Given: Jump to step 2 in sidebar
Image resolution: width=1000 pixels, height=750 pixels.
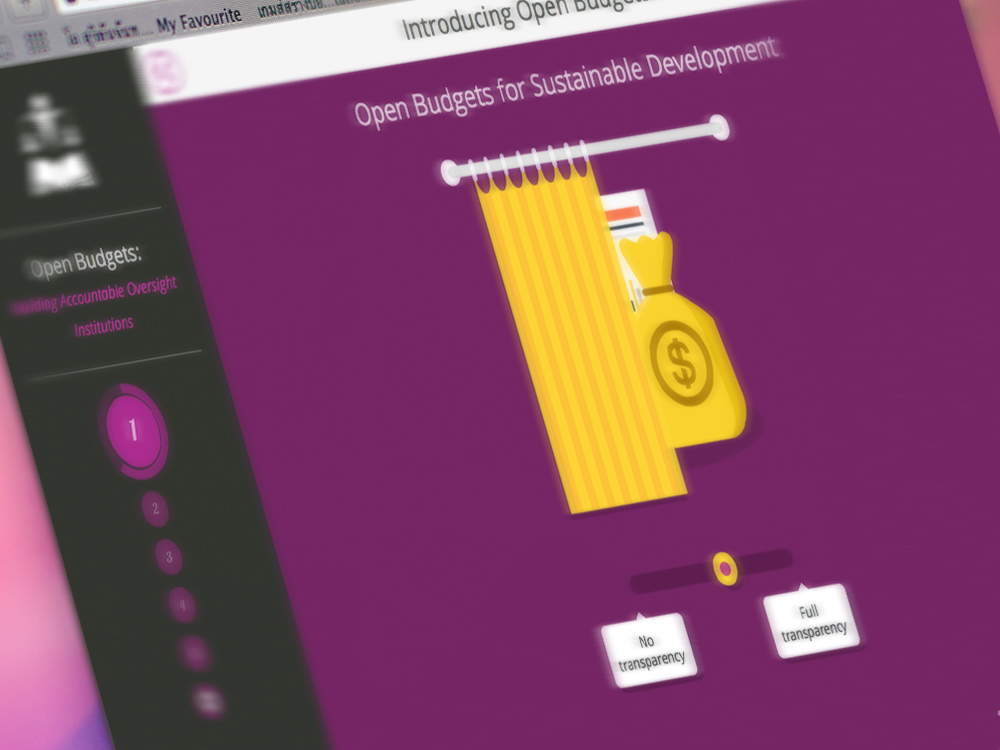Looking at the screenshot, I should click(x=155, y=509).
